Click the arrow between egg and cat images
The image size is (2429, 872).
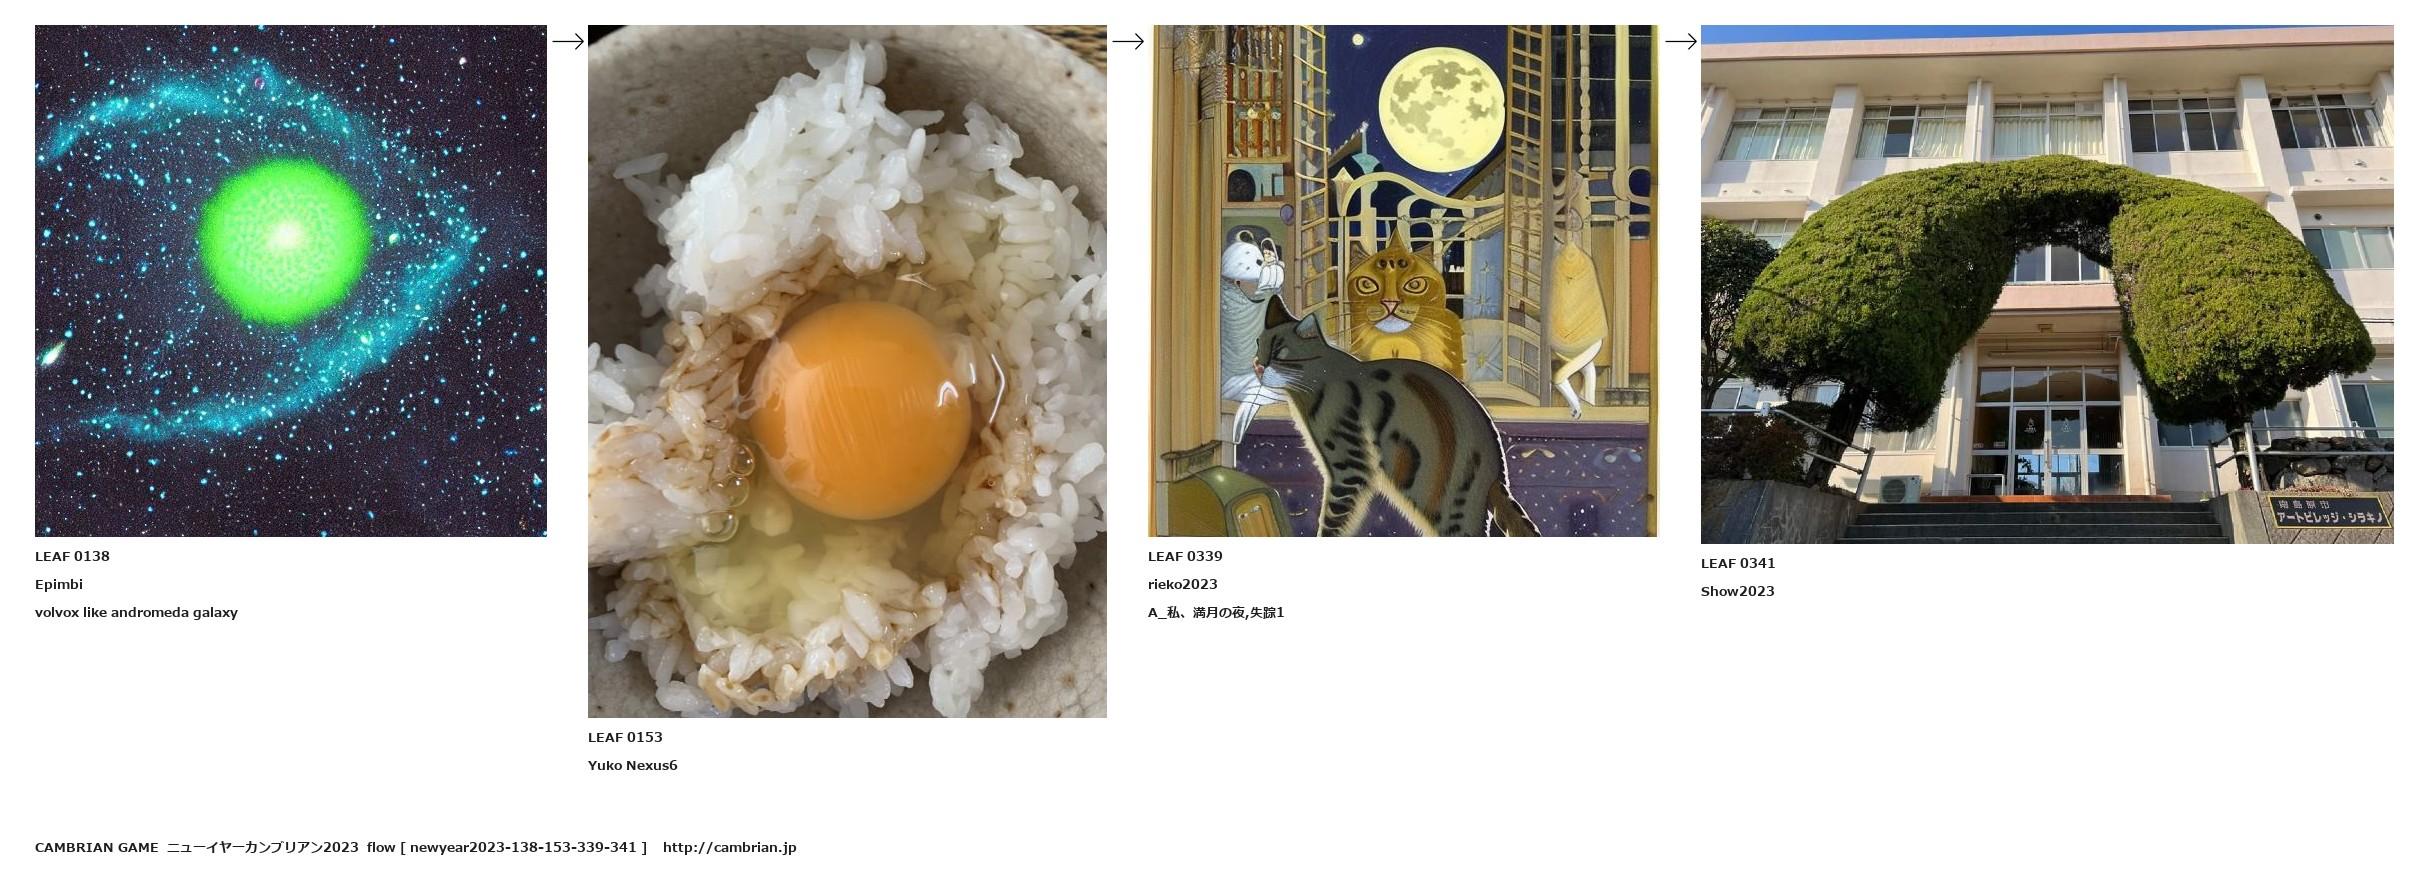(x=1128, y=41)
